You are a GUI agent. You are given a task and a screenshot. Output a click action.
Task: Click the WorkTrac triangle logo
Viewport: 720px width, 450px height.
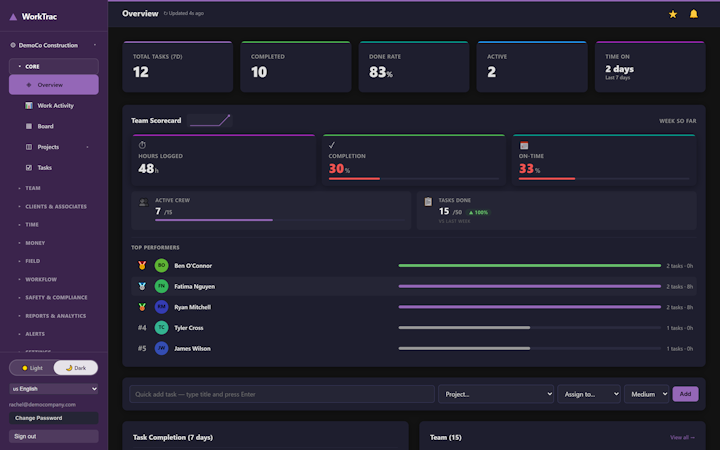[x=13, y=17]
